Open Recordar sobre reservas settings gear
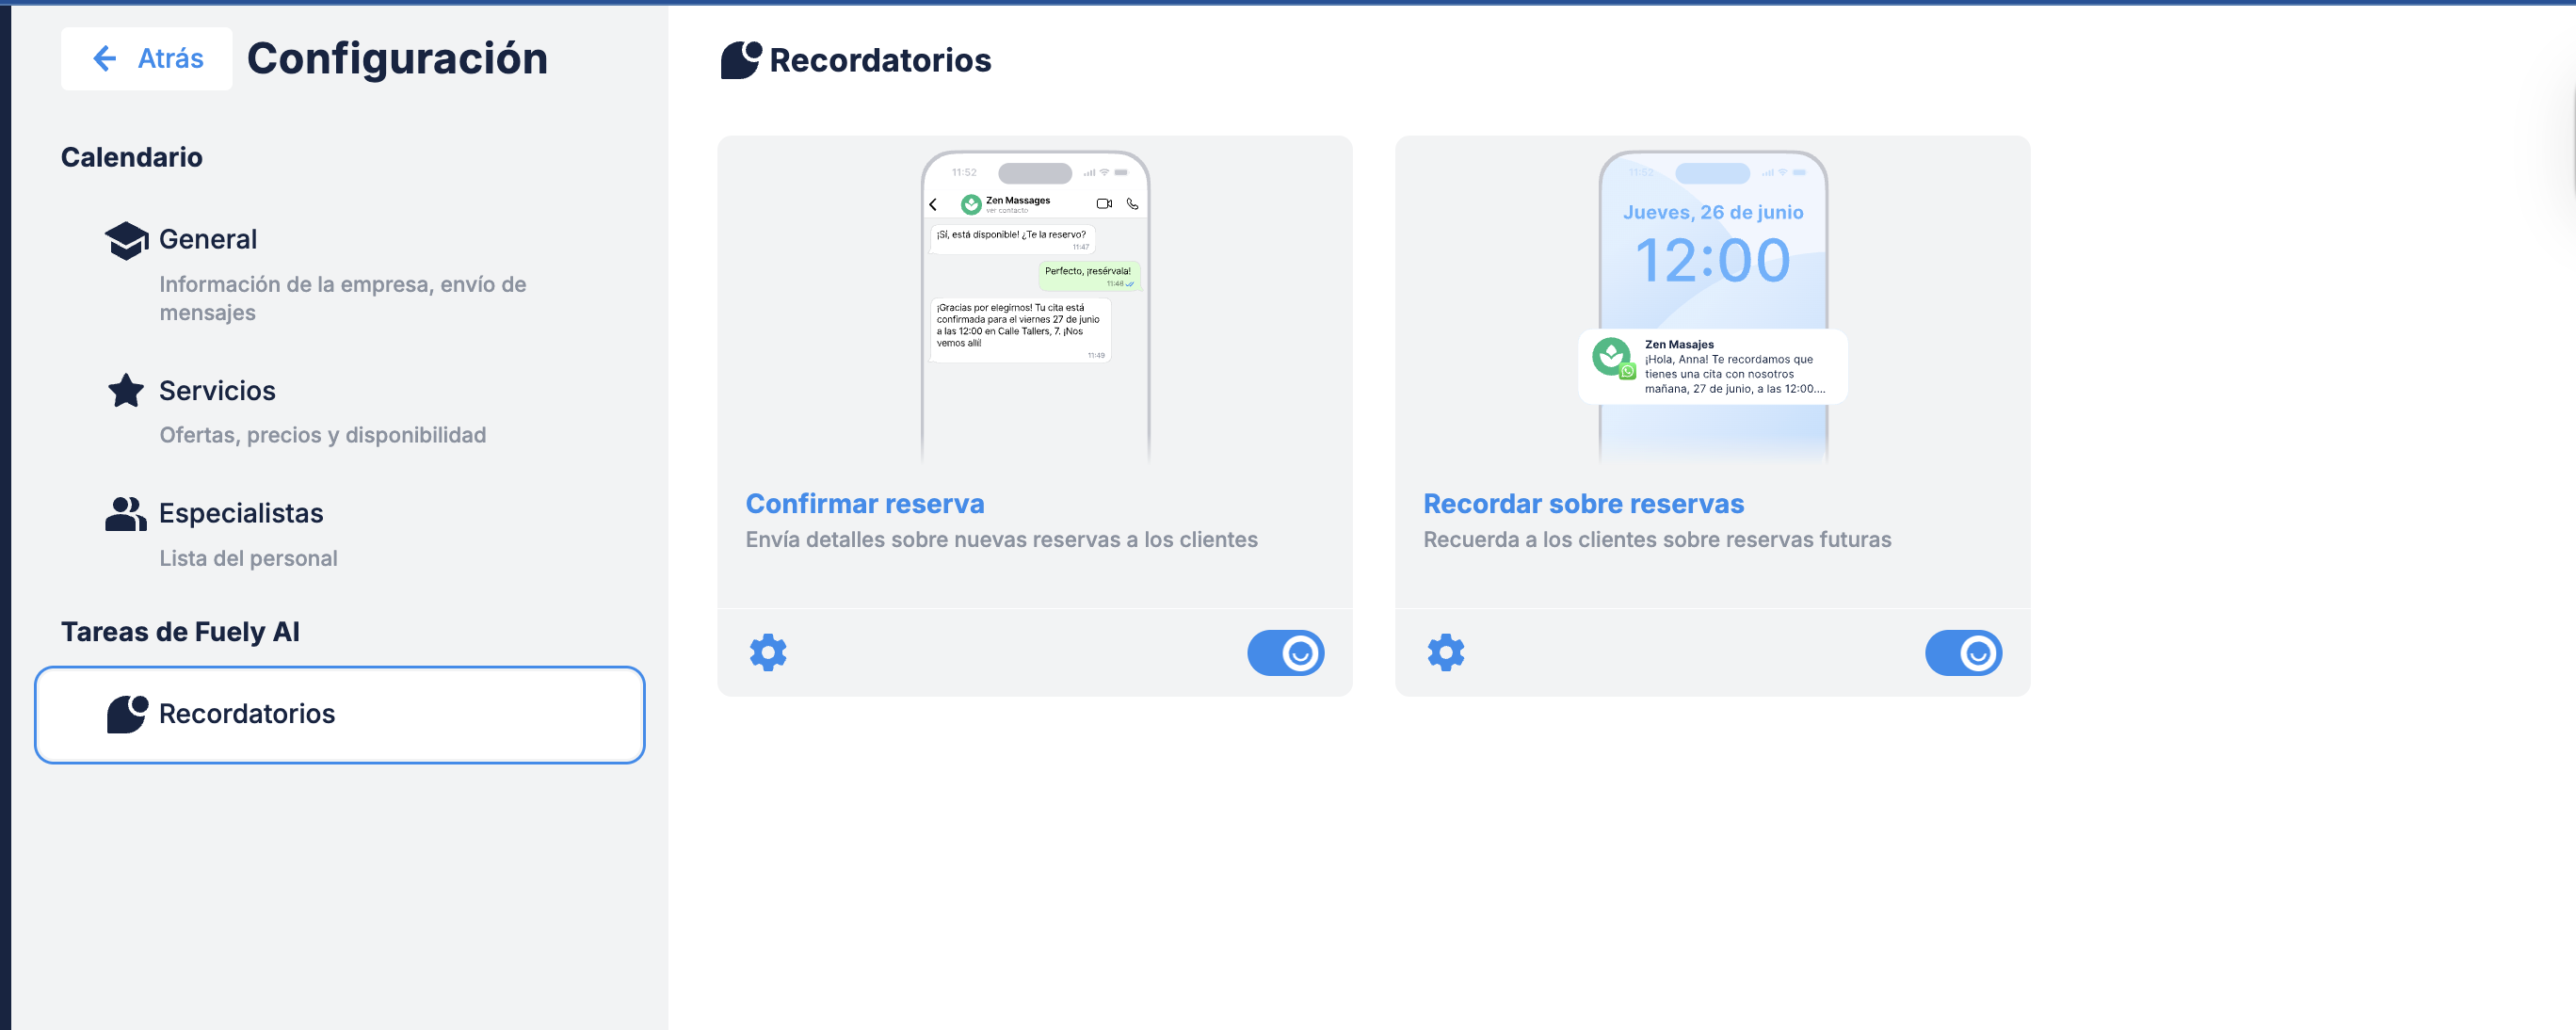 tap(1445, 653)
